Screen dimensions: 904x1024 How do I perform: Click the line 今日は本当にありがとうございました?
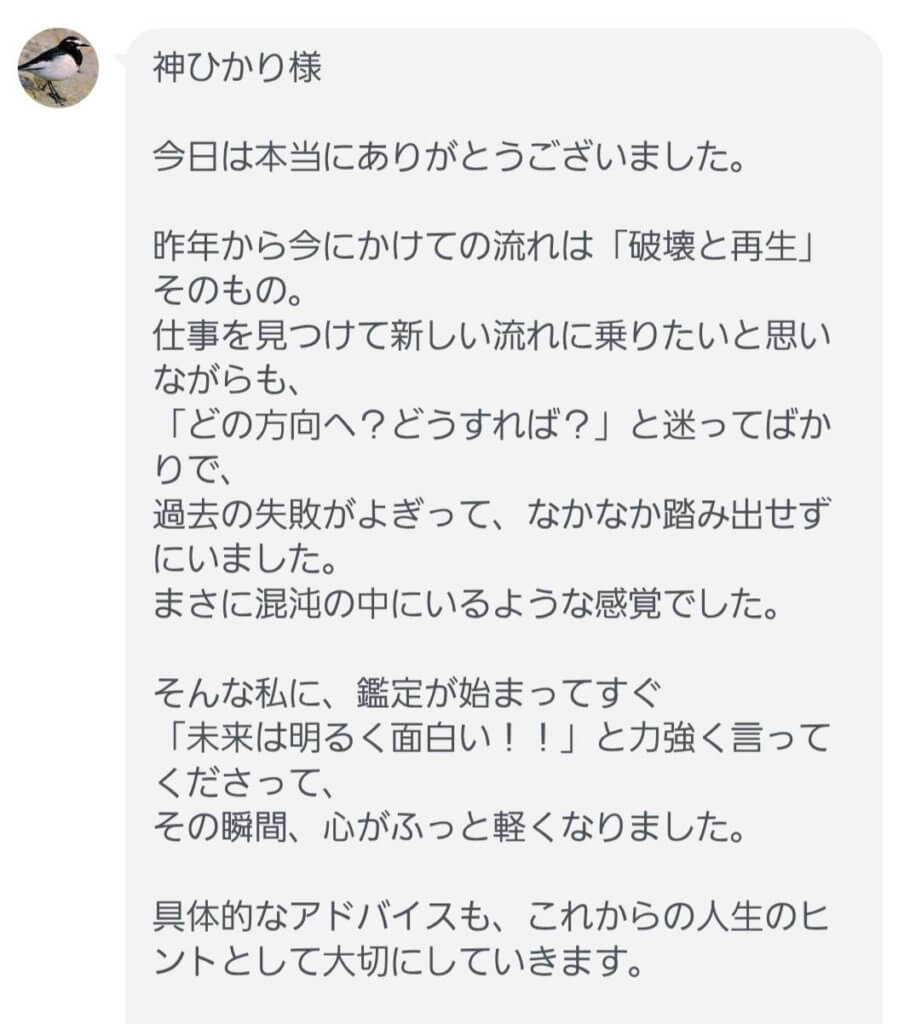coord(448,158)
